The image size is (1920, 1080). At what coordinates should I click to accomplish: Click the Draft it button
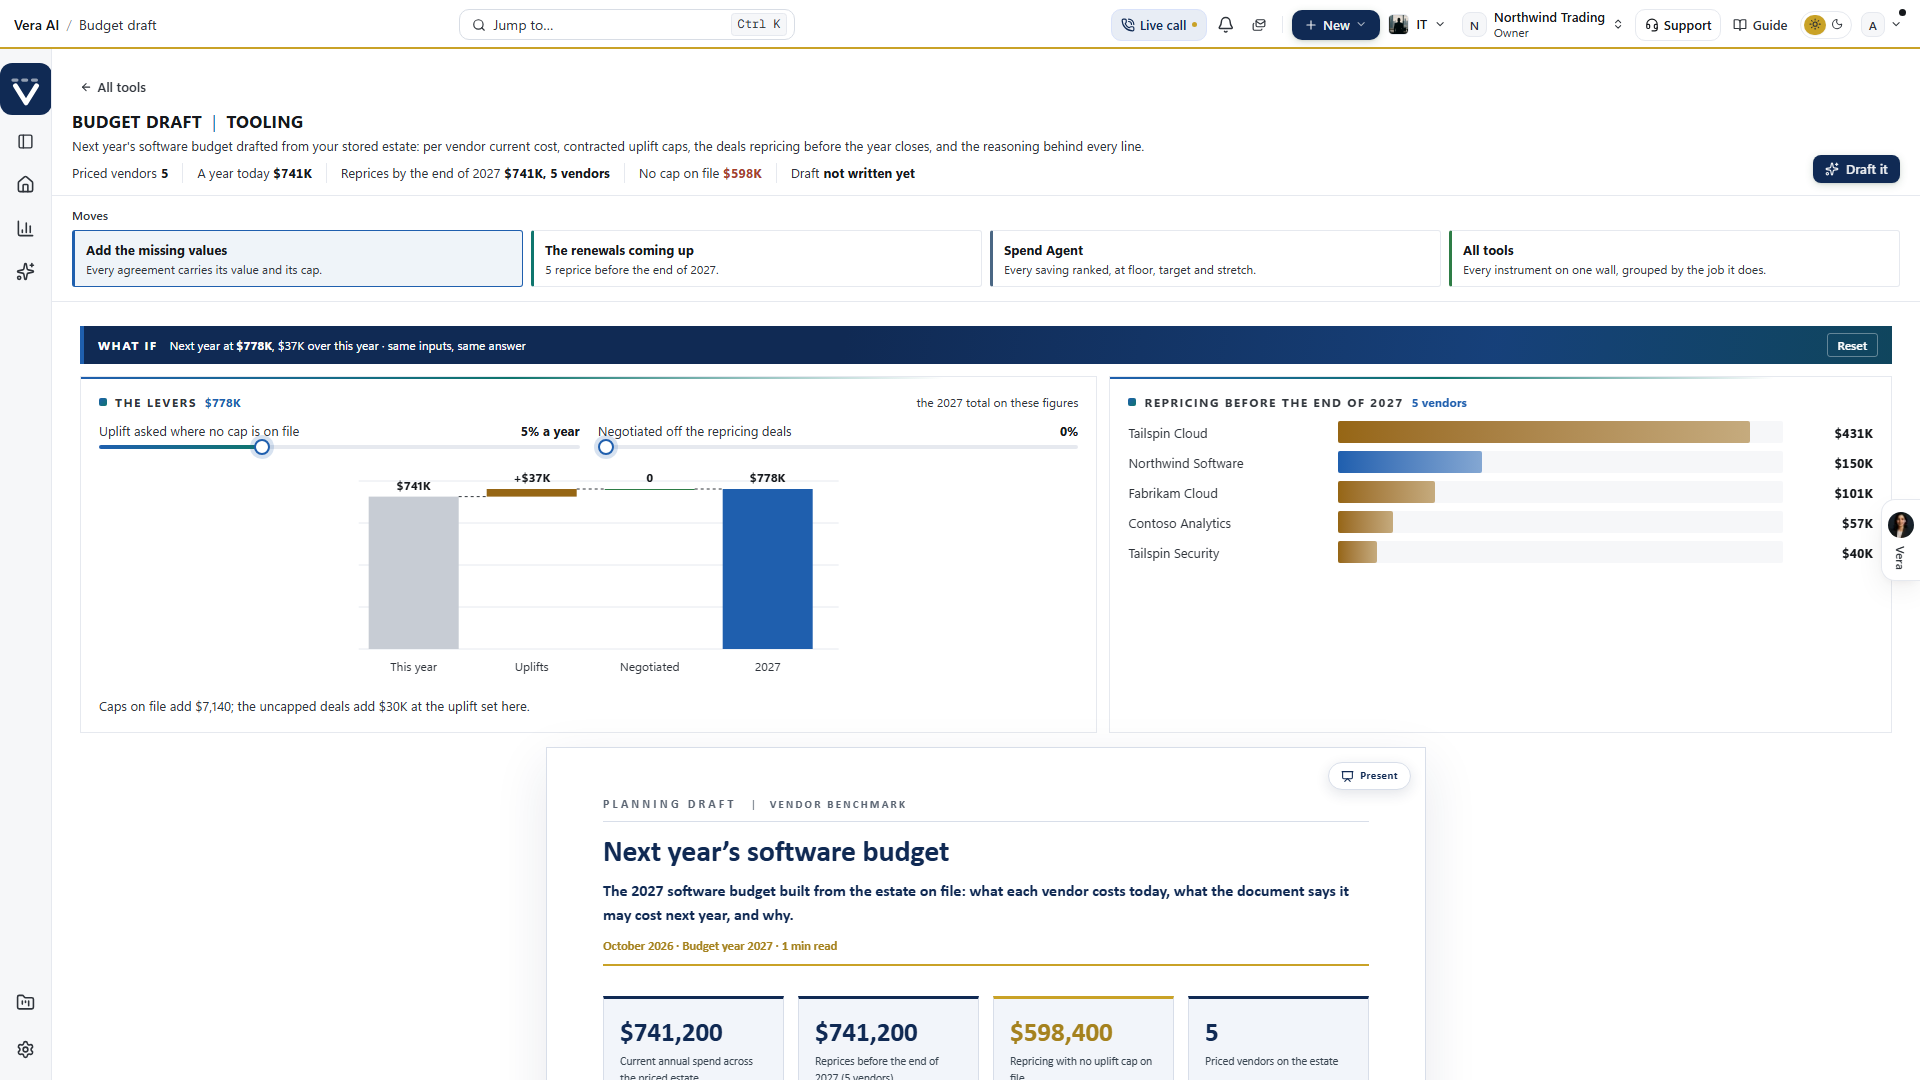click(x=1856, y=169)
